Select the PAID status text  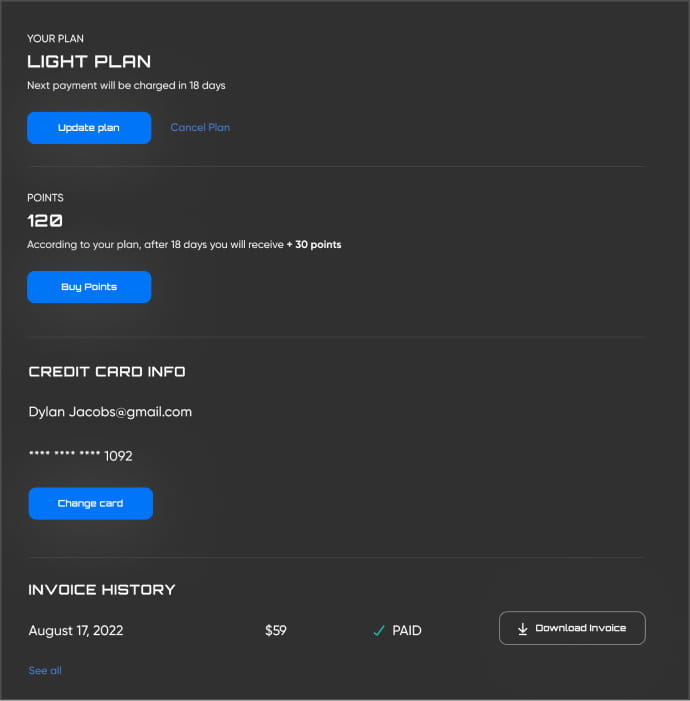pos(407,631)
